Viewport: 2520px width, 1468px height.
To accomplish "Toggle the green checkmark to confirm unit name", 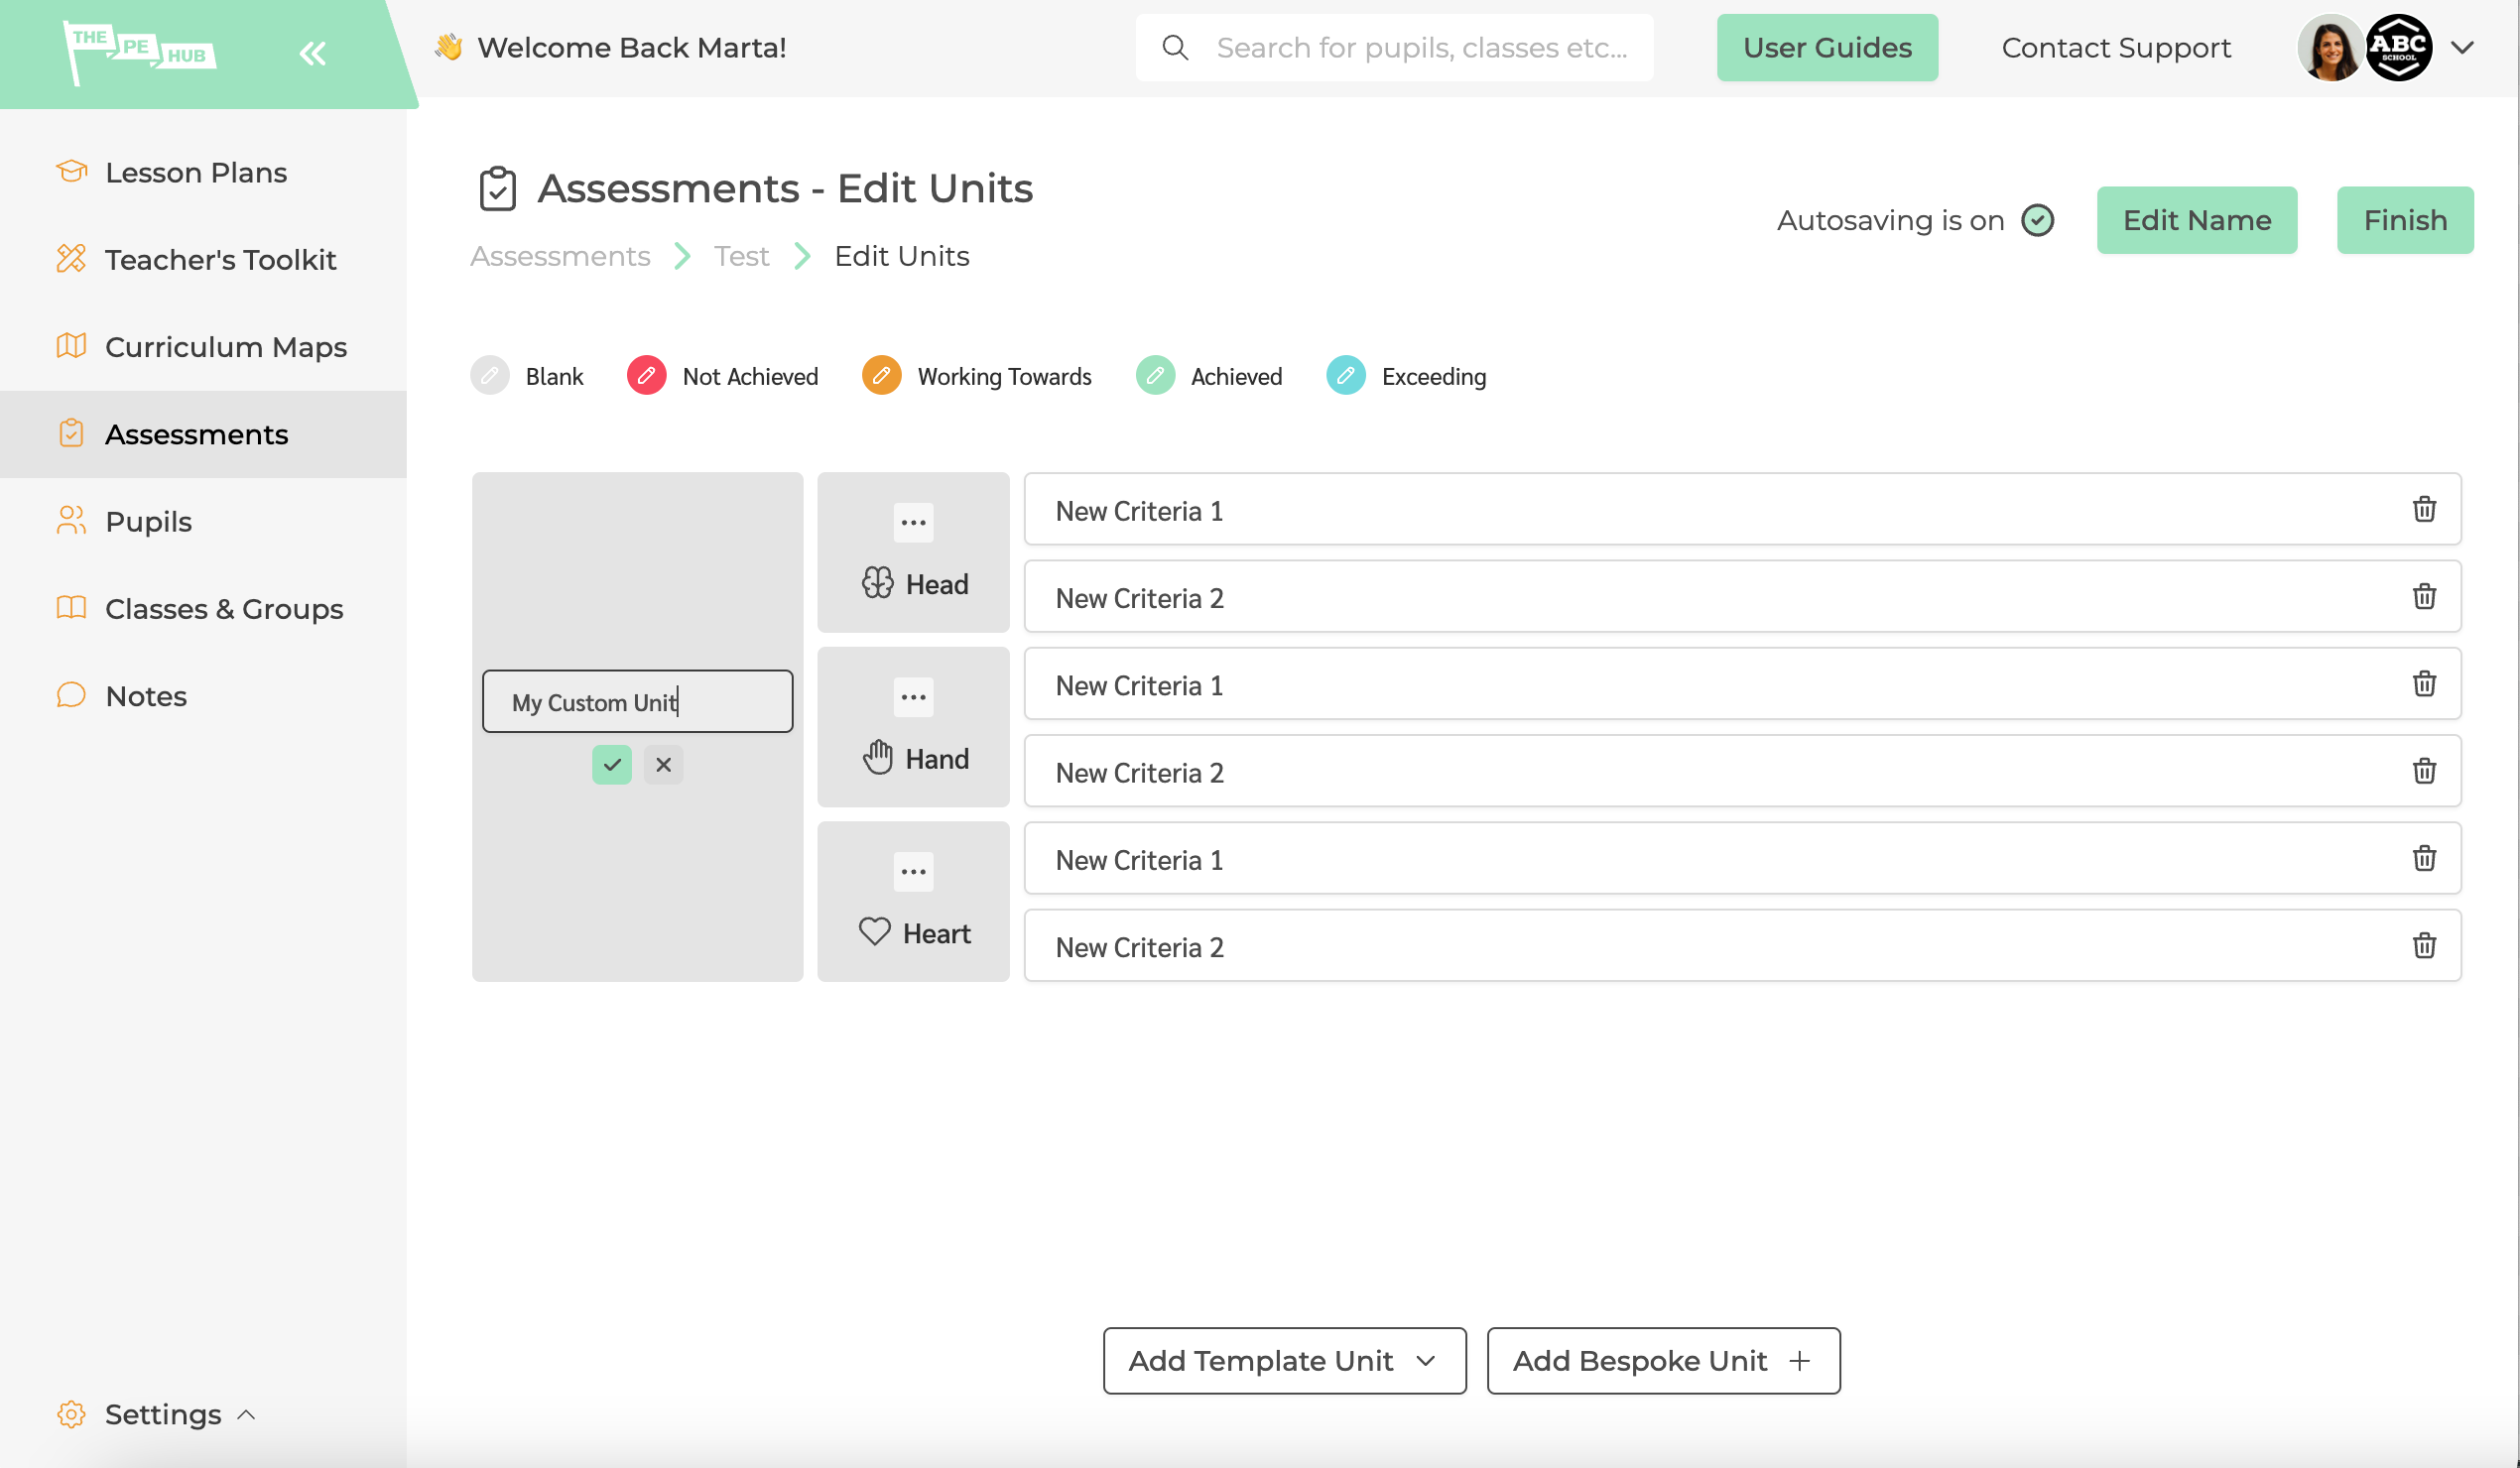I will (612, 764).
